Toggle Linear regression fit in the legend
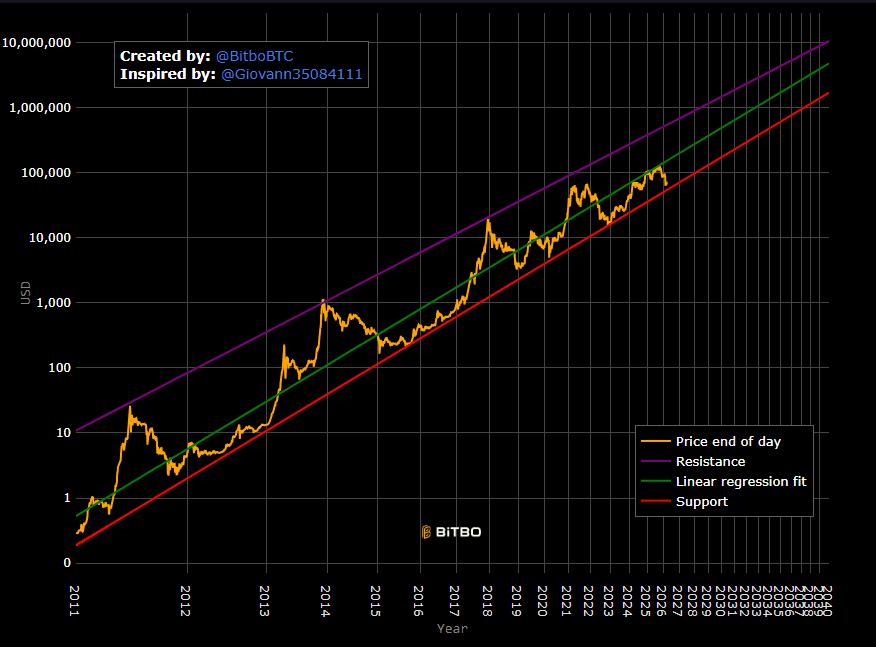 740,481
